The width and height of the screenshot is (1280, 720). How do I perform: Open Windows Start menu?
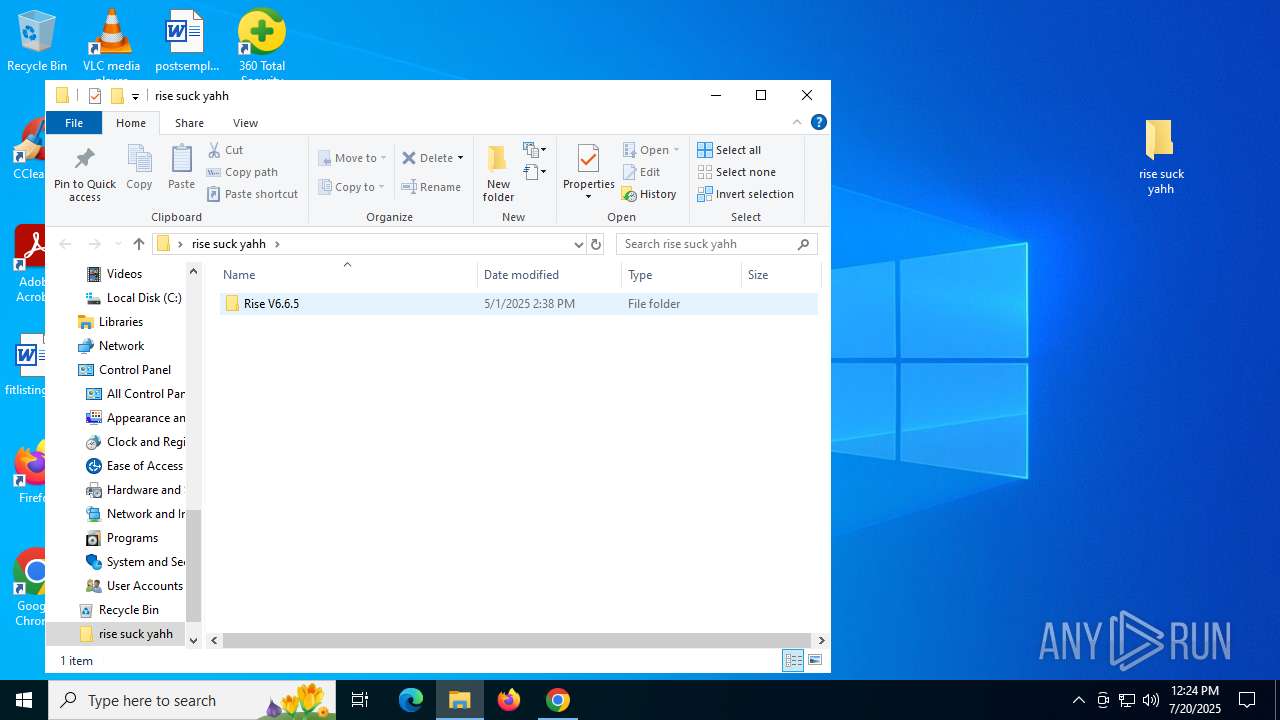[24, 700]
